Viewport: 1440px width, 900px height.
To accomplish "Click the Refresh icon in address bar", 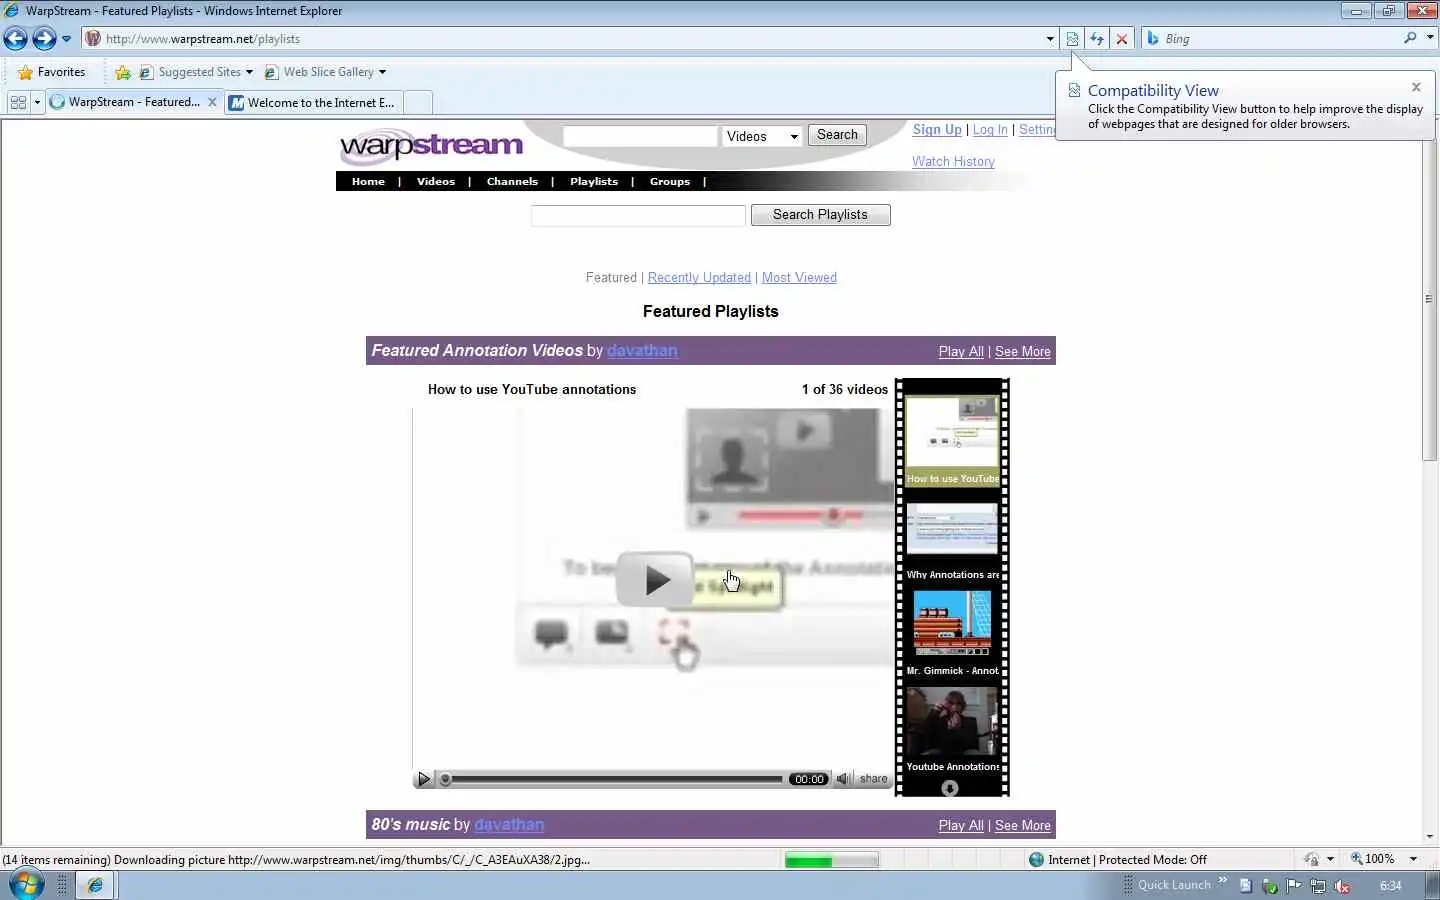I will [1097, 39].
